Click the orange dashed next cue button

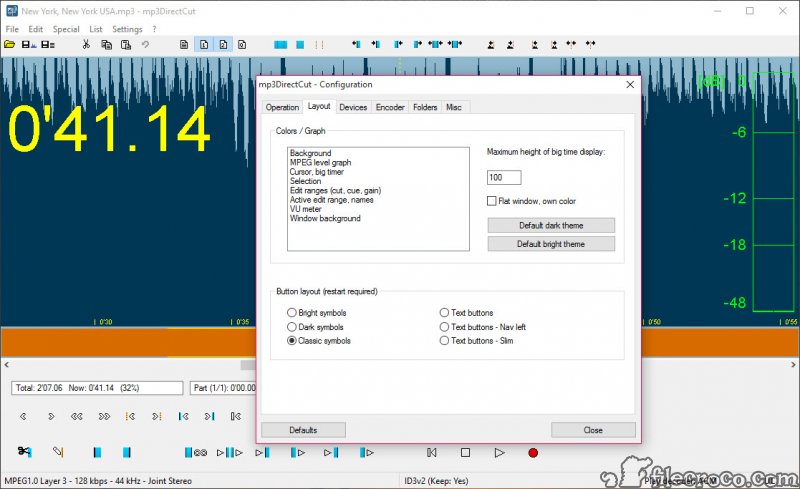157,417
